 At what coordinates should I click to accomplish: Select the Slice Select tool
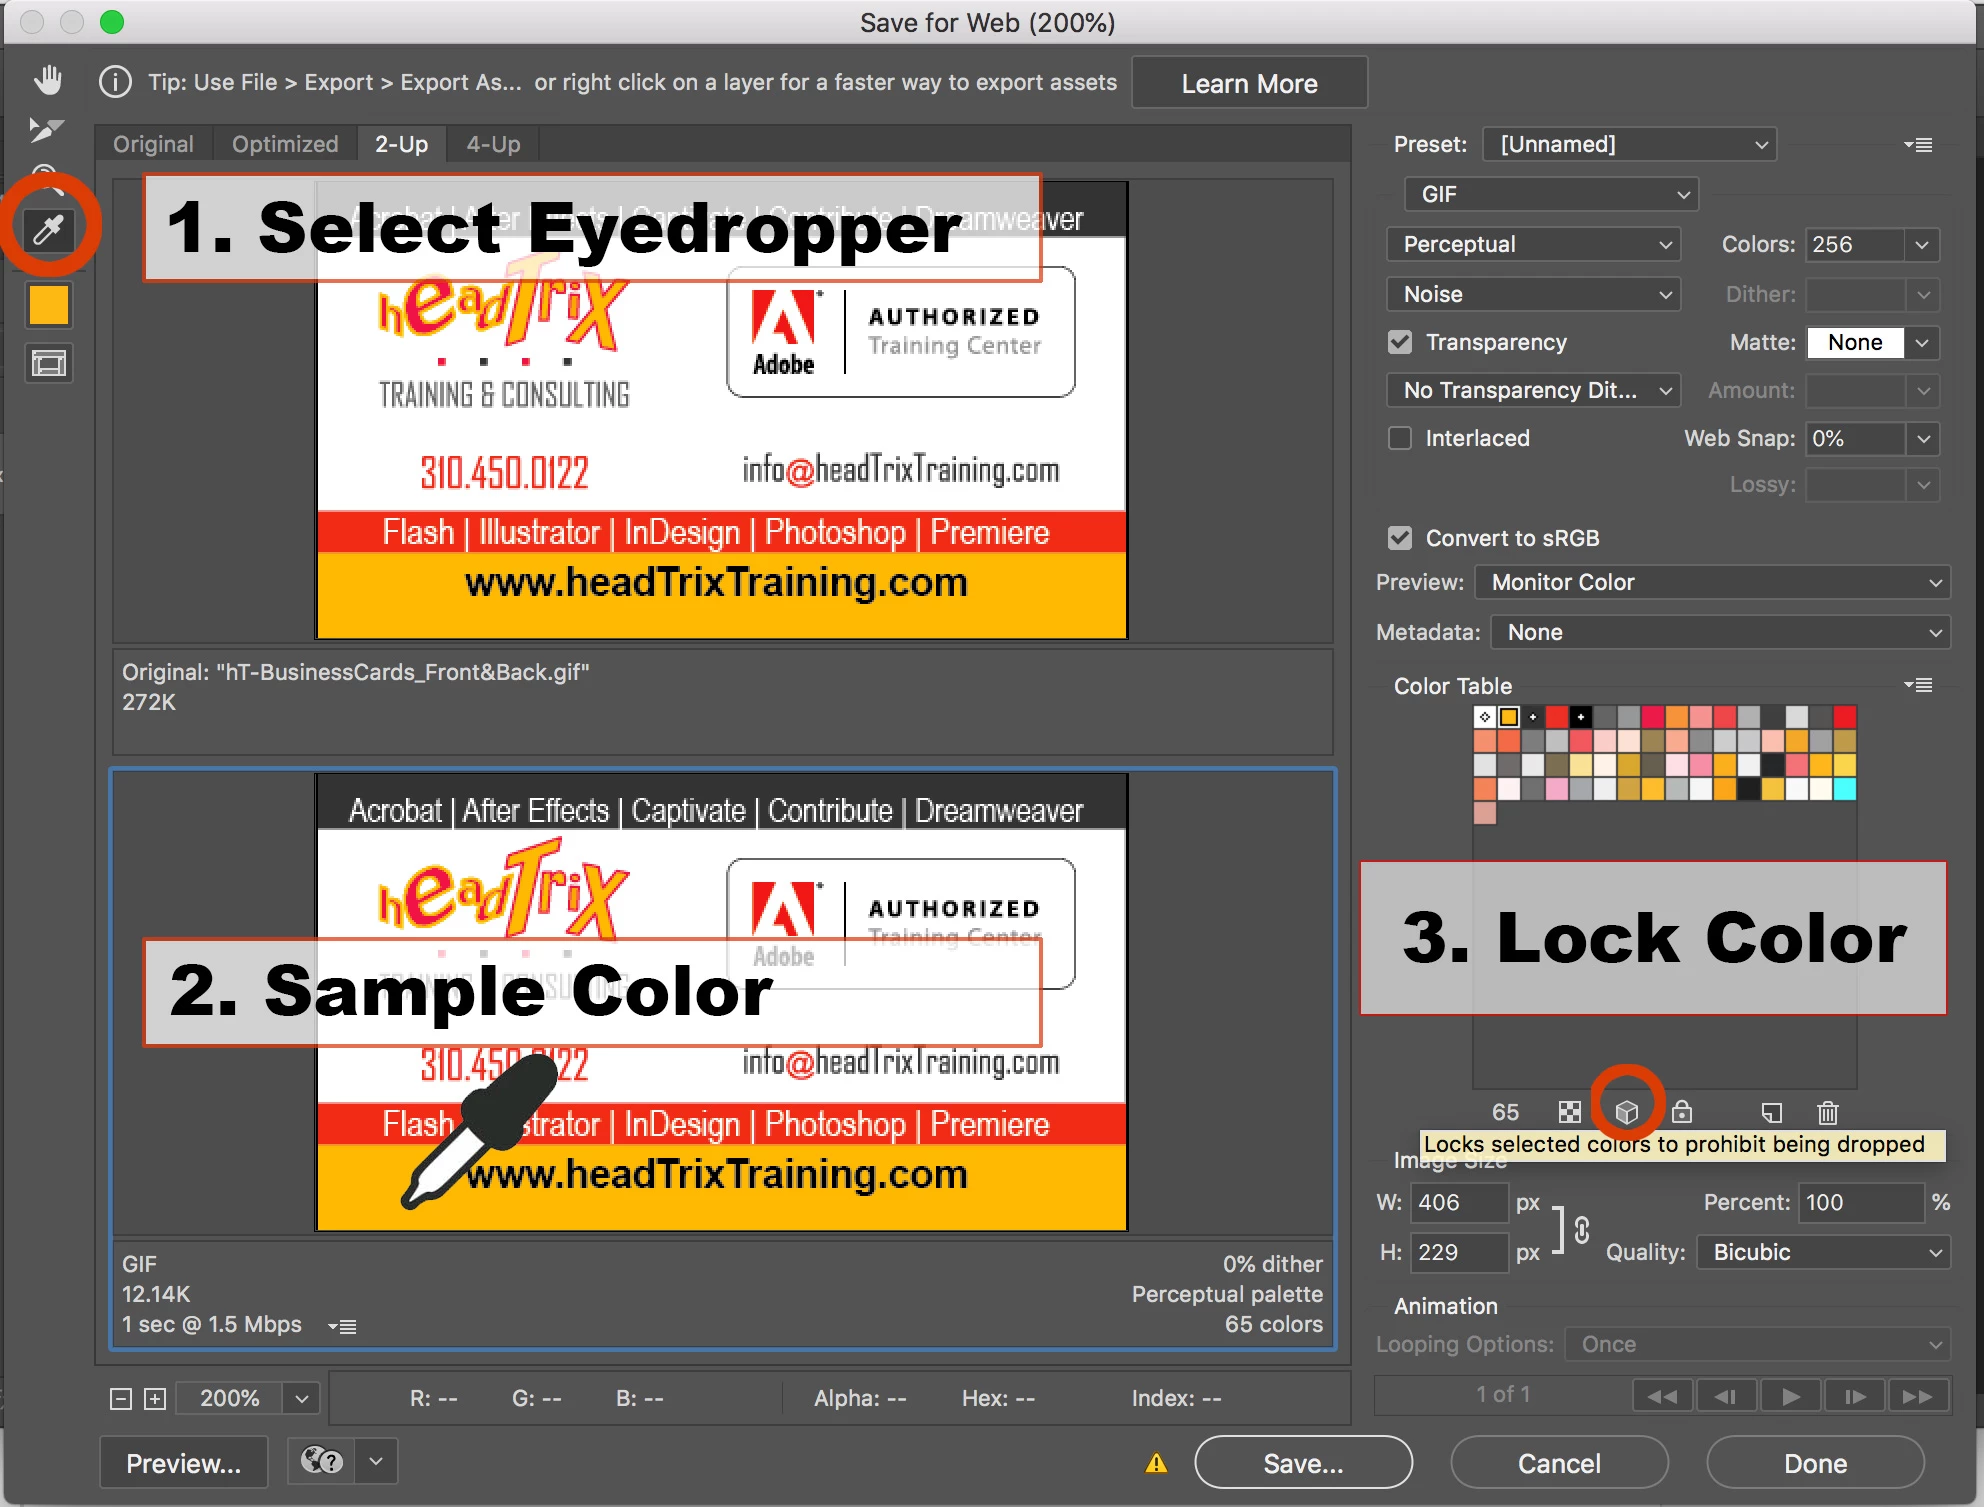click(x=46, y=130)
